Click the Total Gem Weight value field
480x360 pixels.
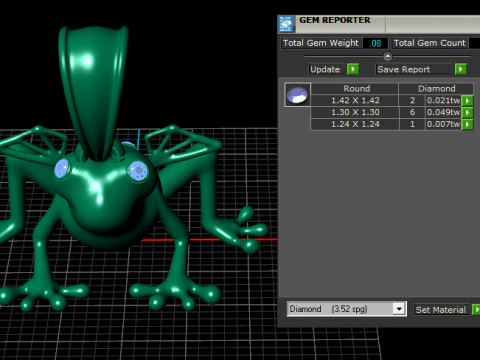[x=375, y=43]
